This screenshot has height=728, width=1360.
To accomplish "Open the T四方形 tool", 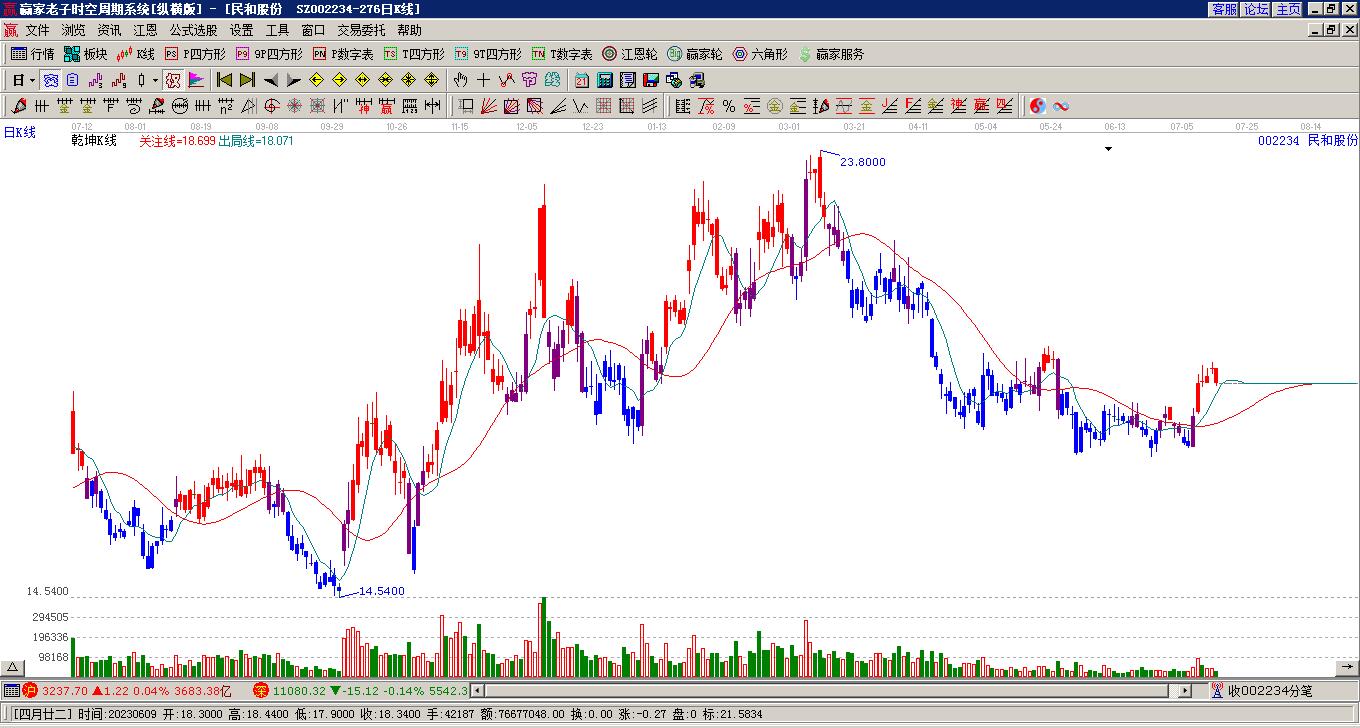I will pyautogui.click(x=414, y=54).
